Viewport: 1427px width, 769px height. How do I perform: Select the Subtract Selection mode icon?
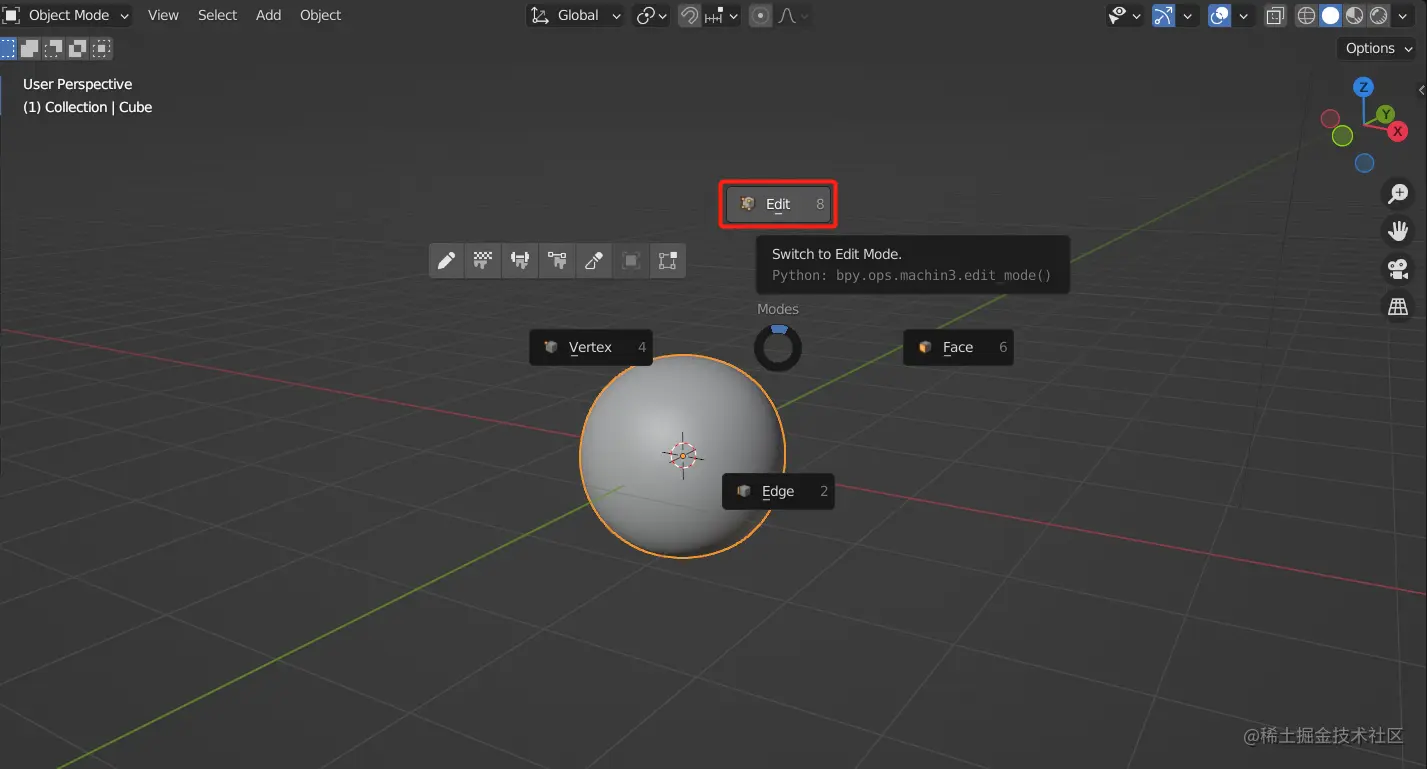click(x=54, y=47)
